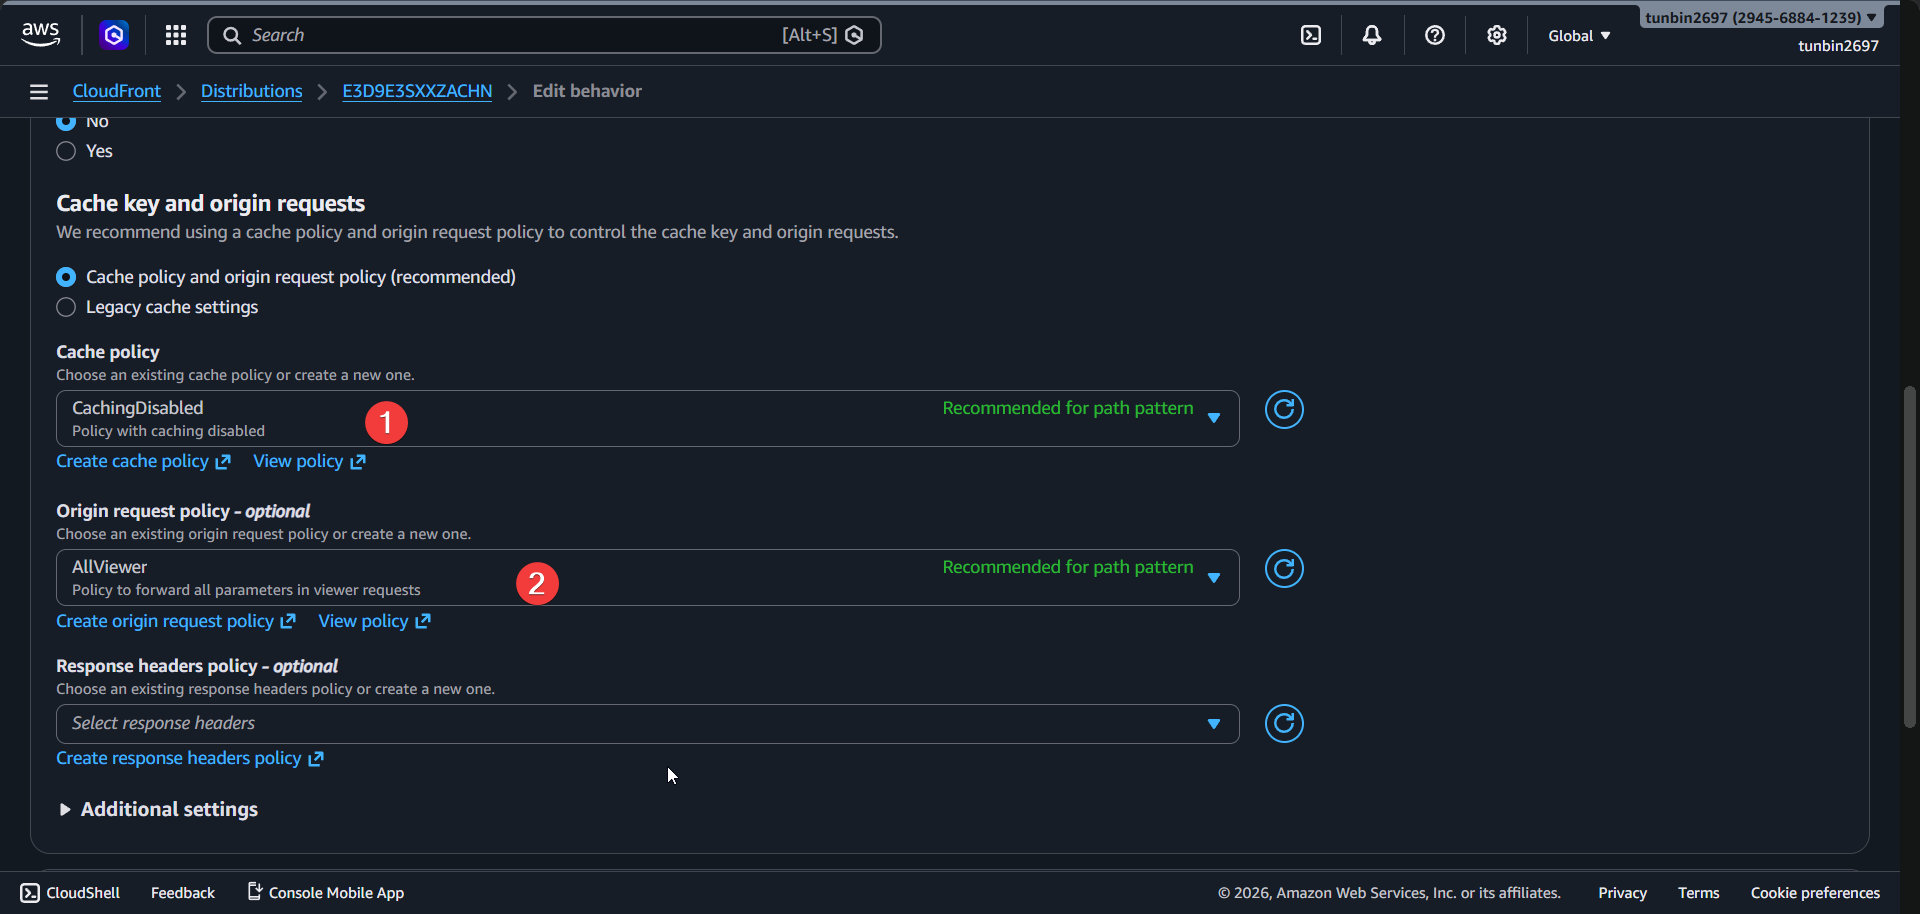The height and width of the screenshot is (914, 1920).
Task: Select Legacy cache settings
Action: tap(65, 307)
